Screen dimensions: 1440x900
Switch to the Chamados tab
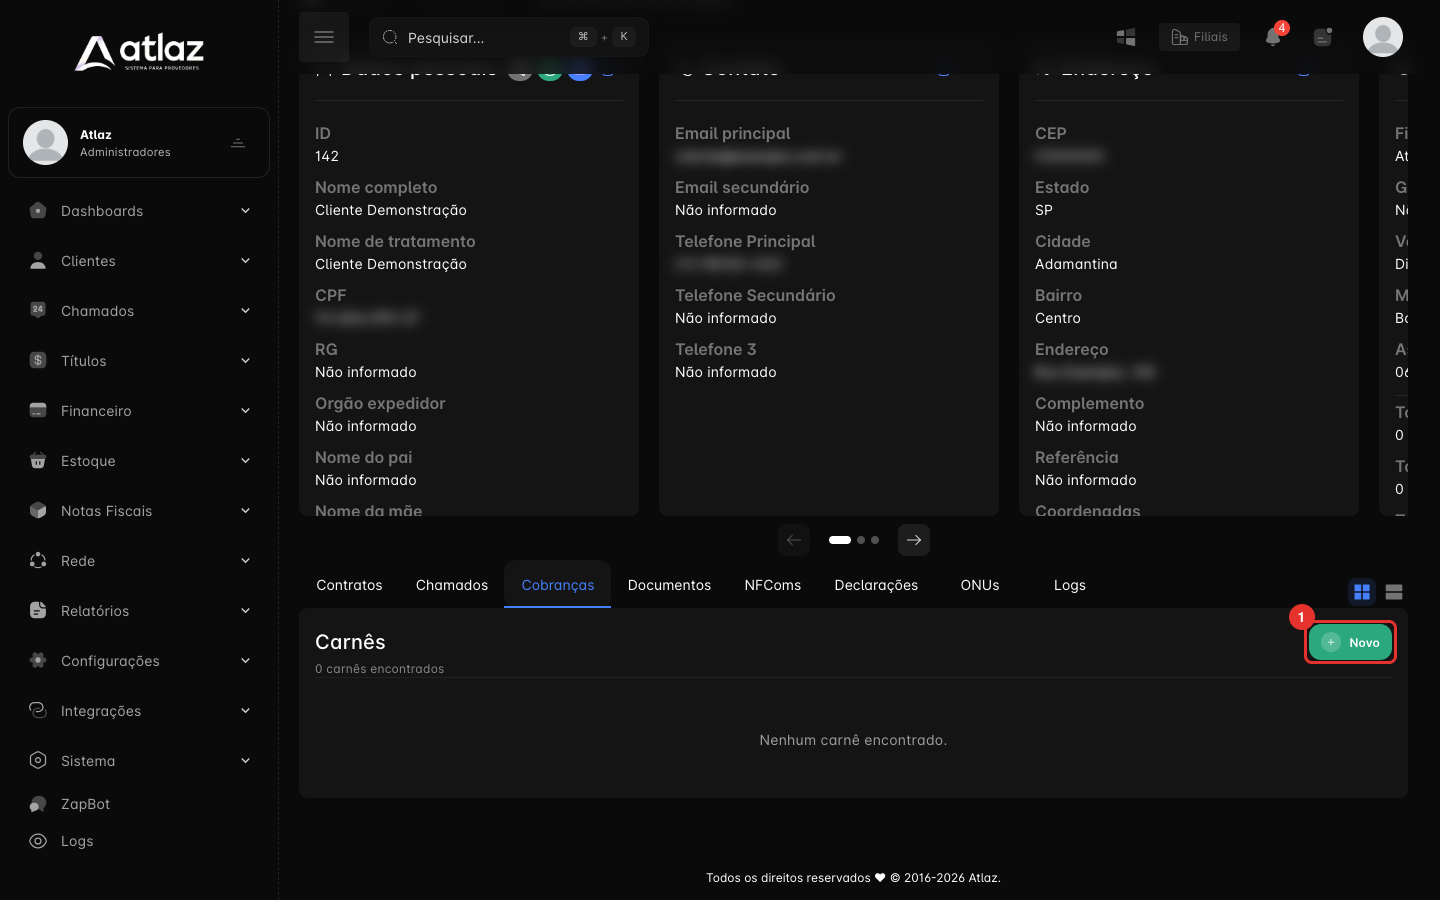tap(452, 585)
